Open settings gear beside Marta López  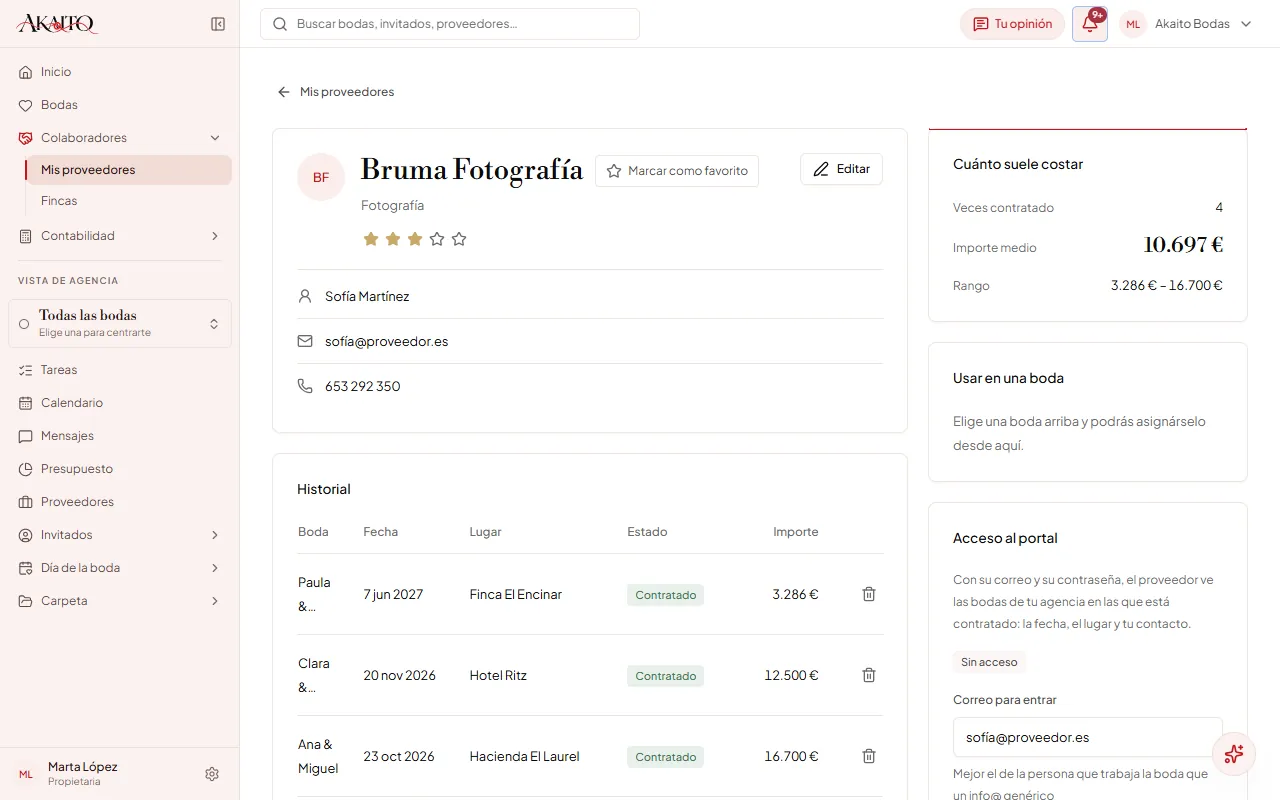(212, 774)
